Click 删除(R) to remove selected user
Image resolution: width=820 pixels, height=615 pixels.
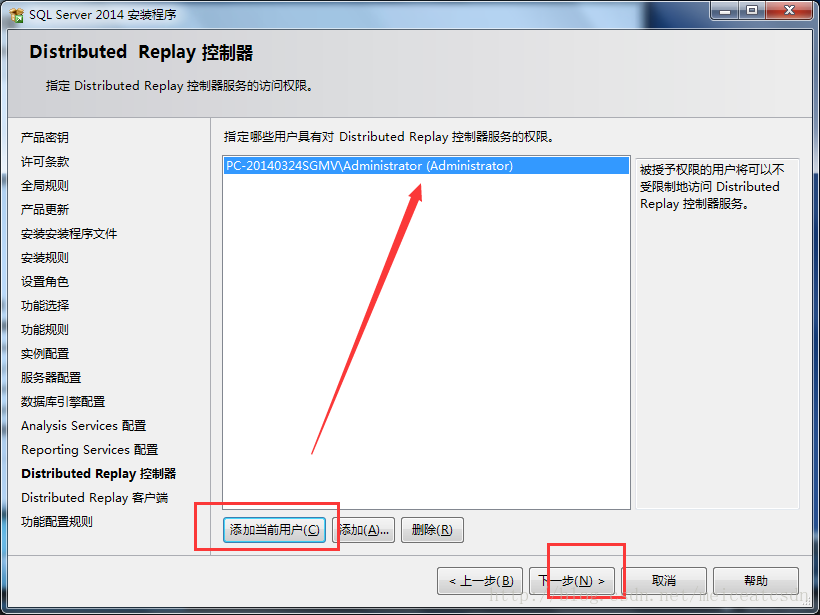tap(432, 530)
